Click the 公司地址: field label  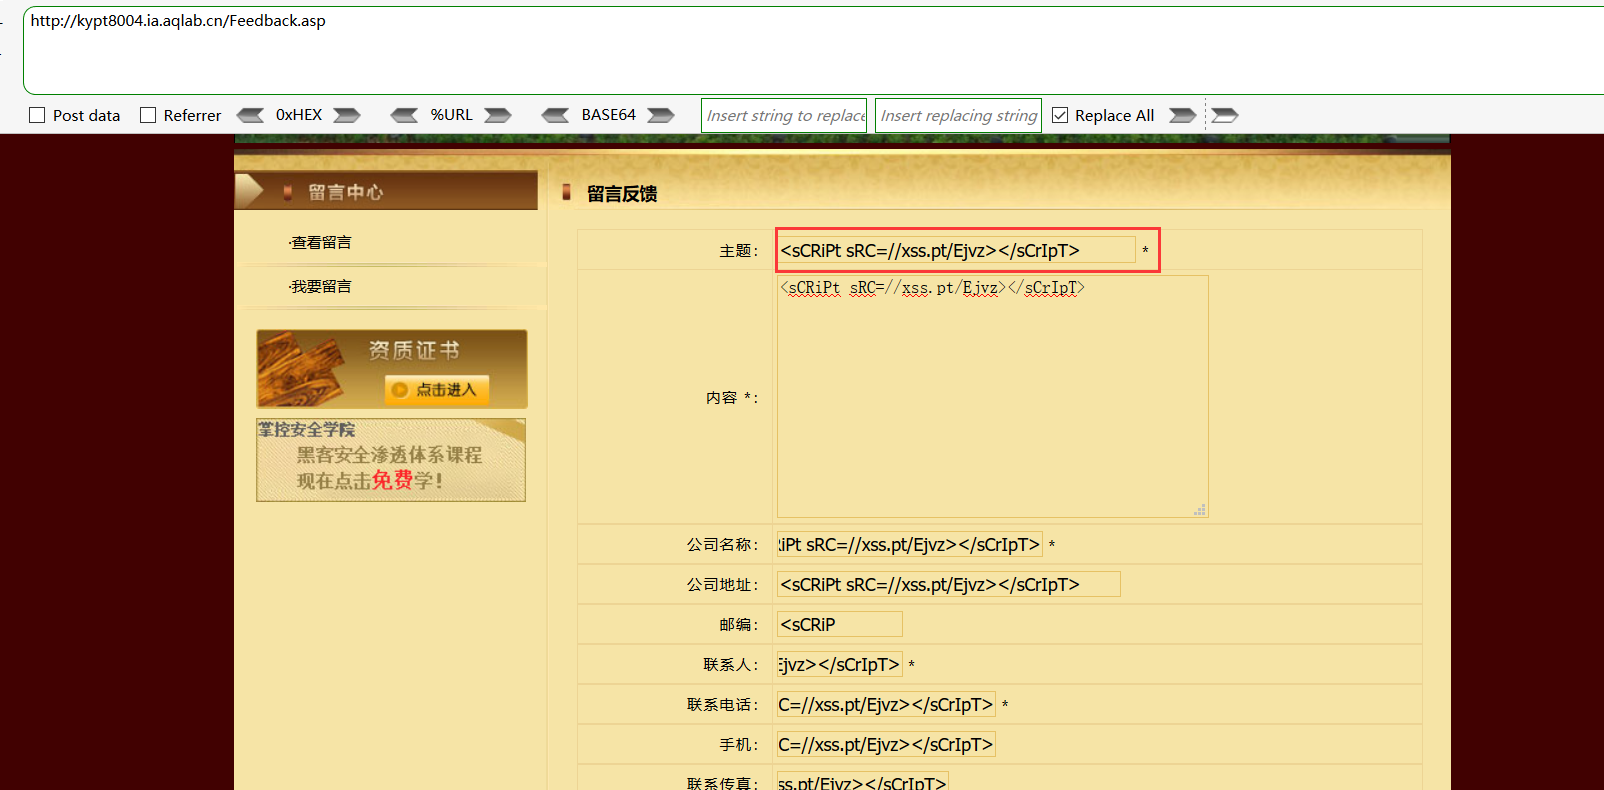[x=722, y=585]
